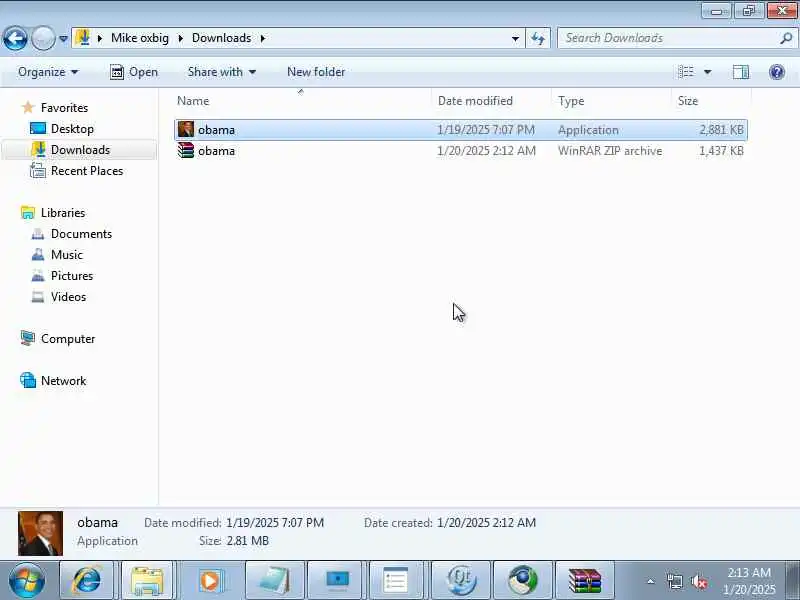This screenshot has height=600, width=800.
Task: Click Windows Explorer taskbar icon
Action: (x=147, y=581)
